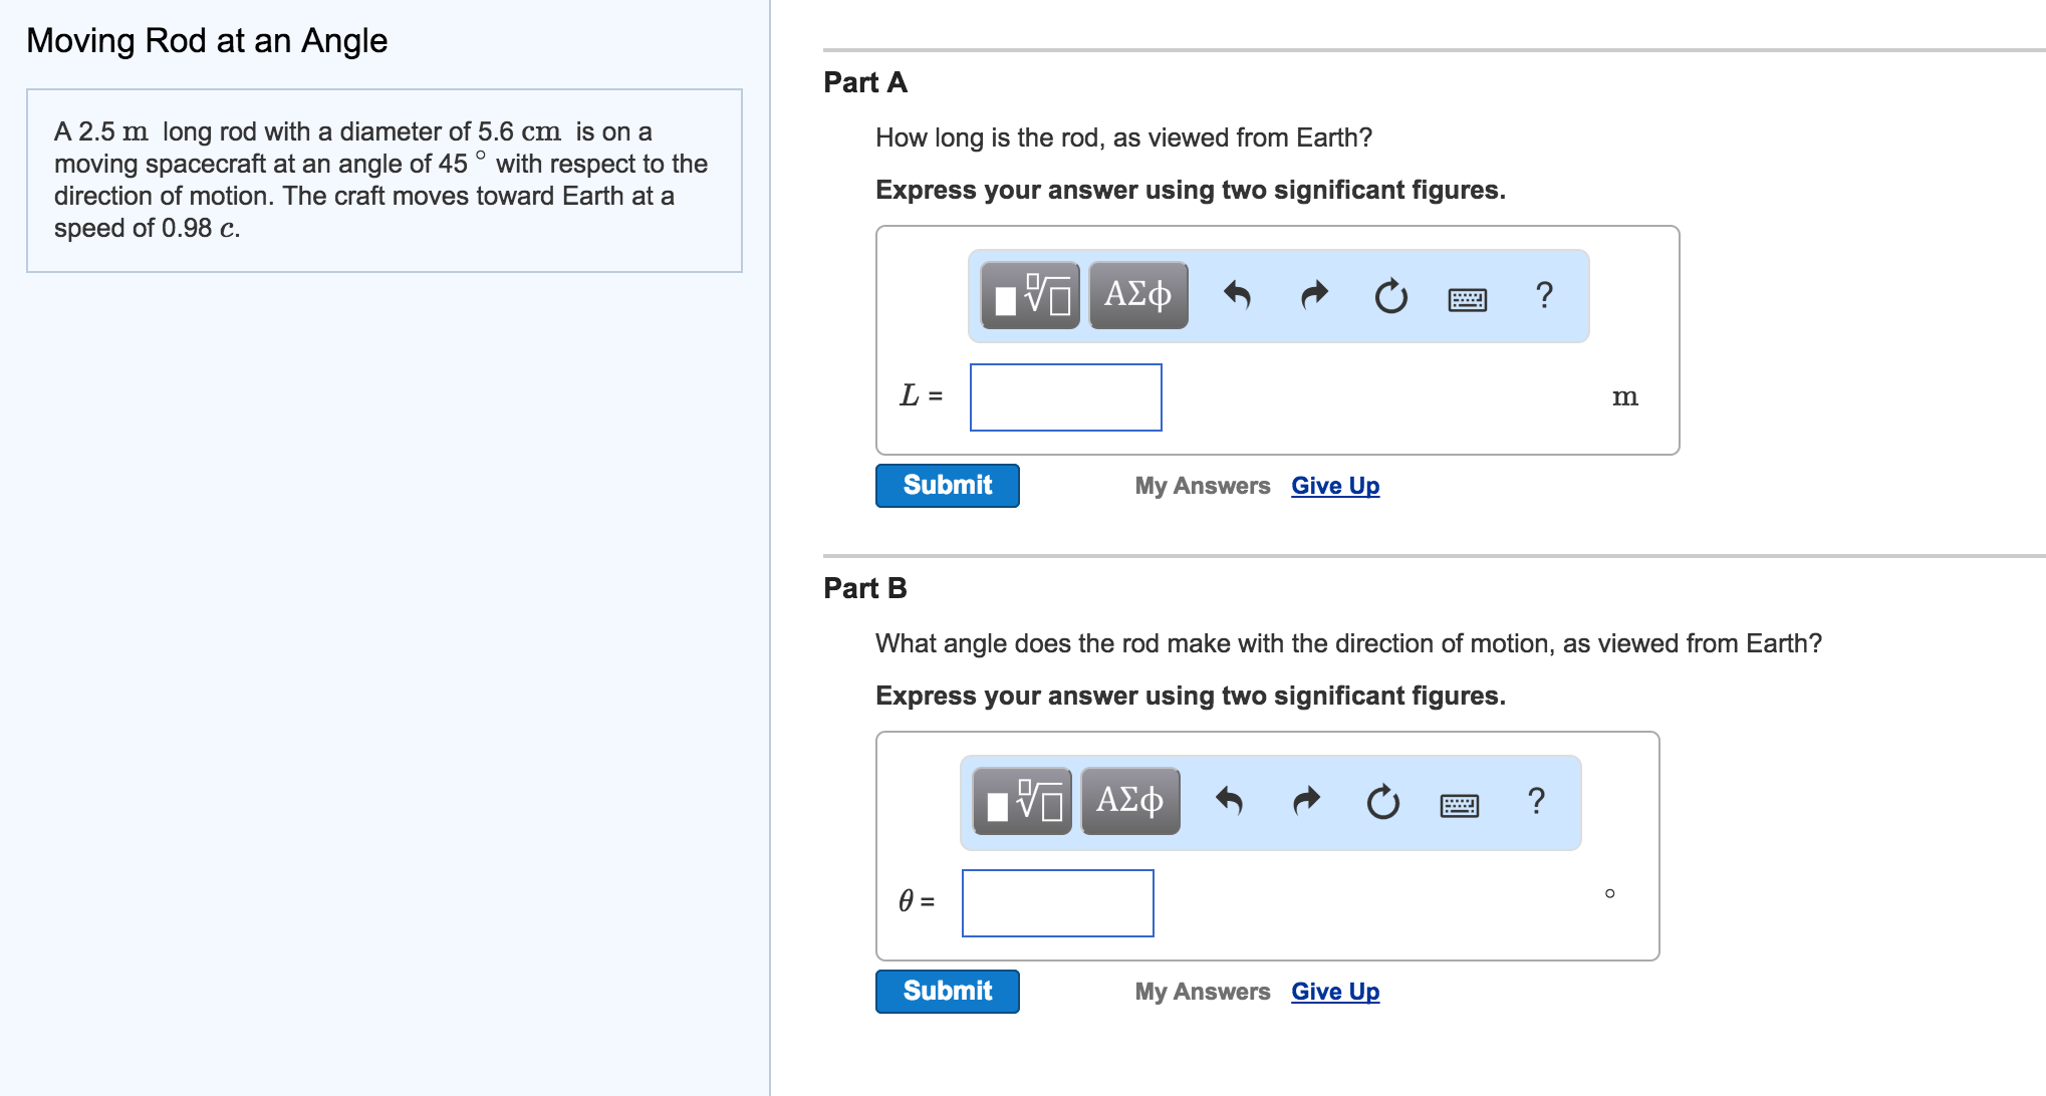Click the undo arrow in Part A toolbar
Viewport: 2046px width, 1096px height.
point(1237,296)
